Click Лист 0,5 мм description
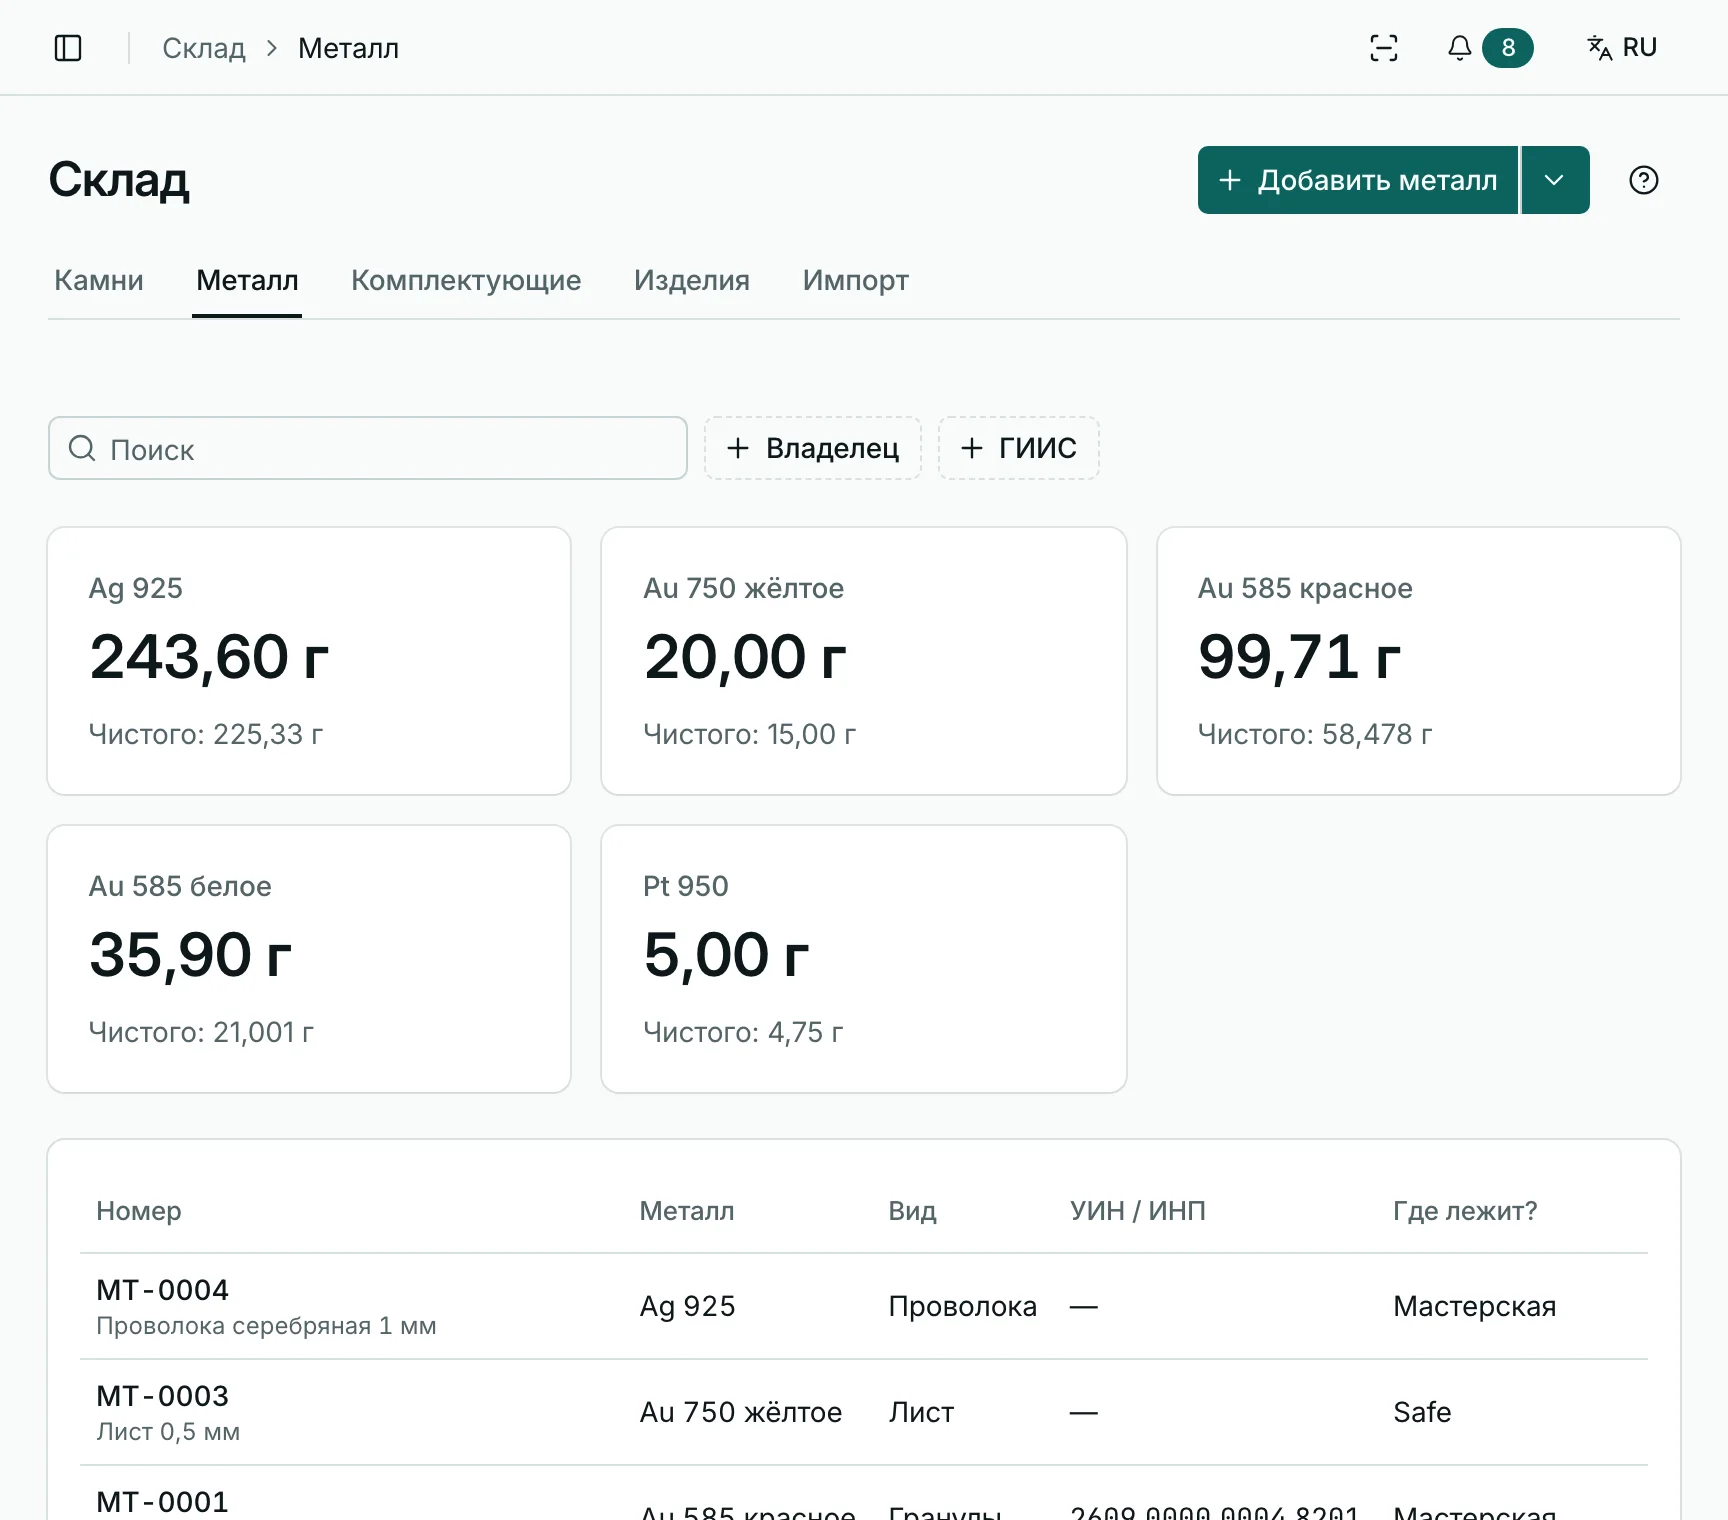This screenshot has height=1520, width=1728. point(168,1432)
